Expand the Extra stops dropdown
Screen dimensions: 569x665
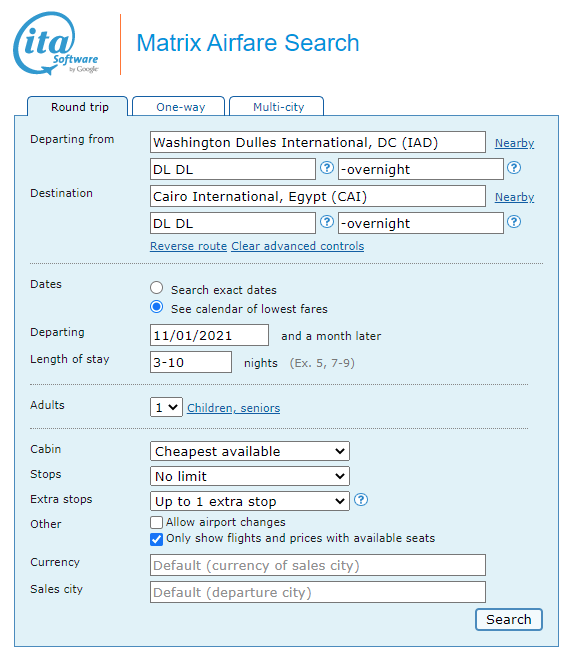point(250,501)
